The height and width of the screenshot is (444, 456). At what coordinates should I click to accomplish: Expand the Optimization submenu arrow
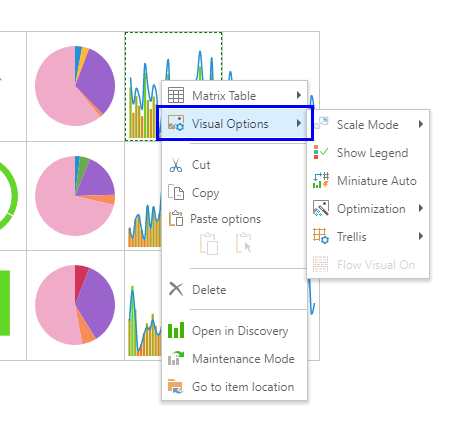[x=421, y=208]
